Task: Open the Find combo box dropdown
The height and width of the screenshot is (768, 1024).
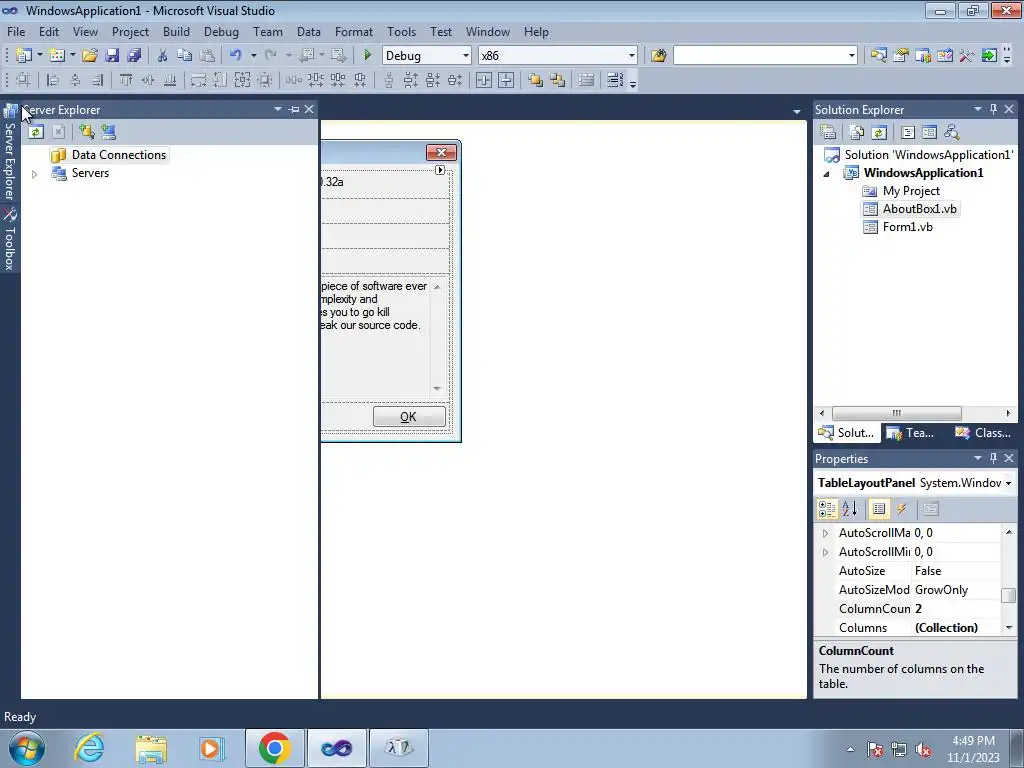Action: [x=852, y=56]
